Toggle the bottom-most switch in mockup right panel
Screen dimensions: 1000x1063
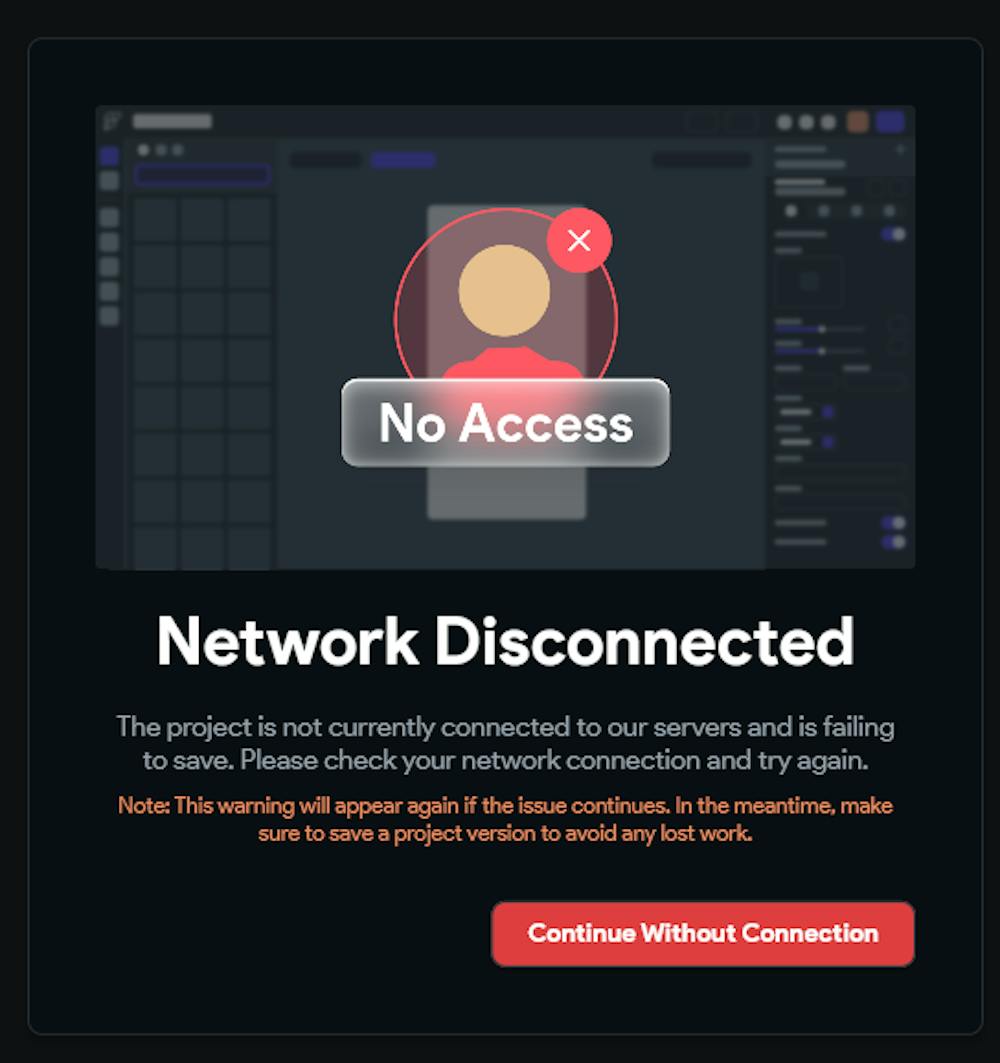pyautogui.click(x=894, y=542)
